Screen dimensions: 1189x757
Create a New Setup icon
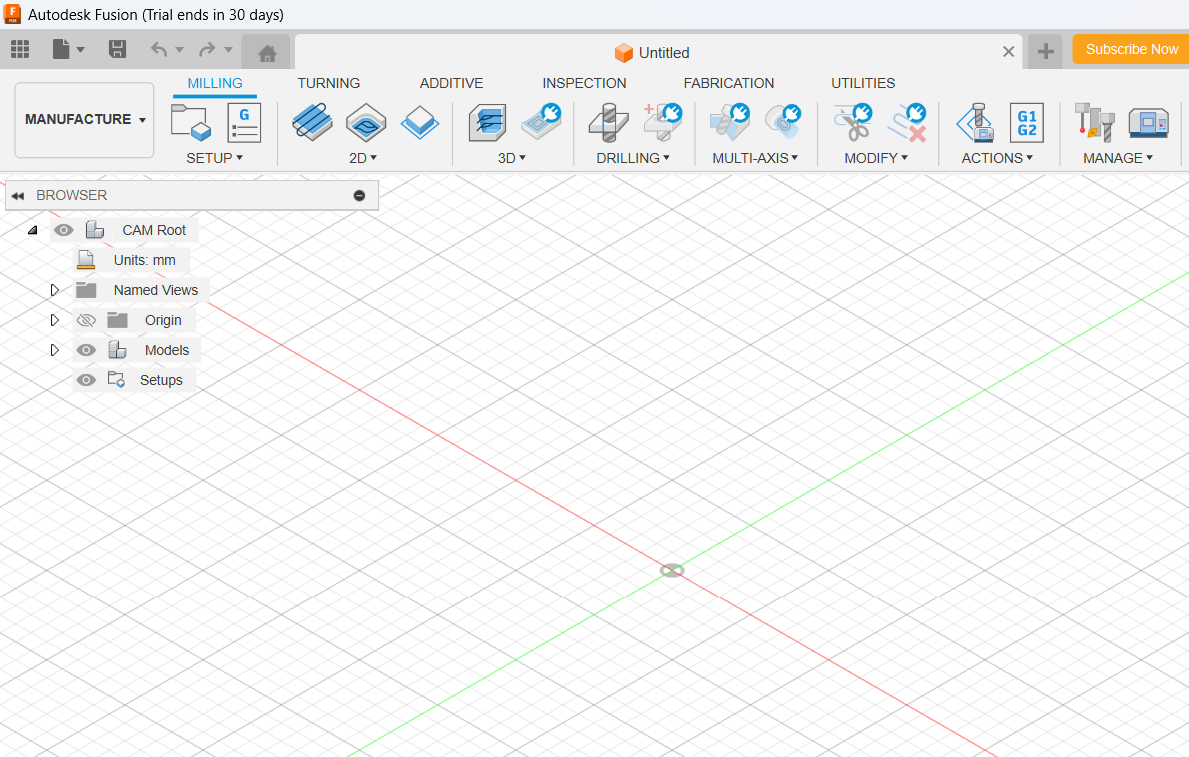190,123
